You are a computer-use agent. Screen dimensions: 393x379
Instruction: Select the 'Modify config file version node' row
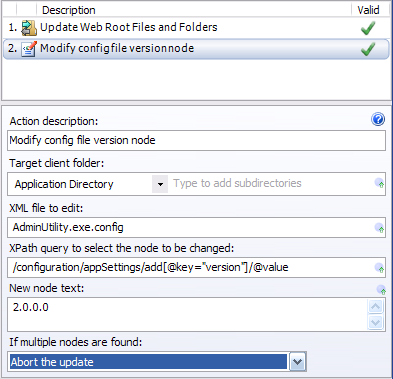pyautogui.click(x=196, y=49)
